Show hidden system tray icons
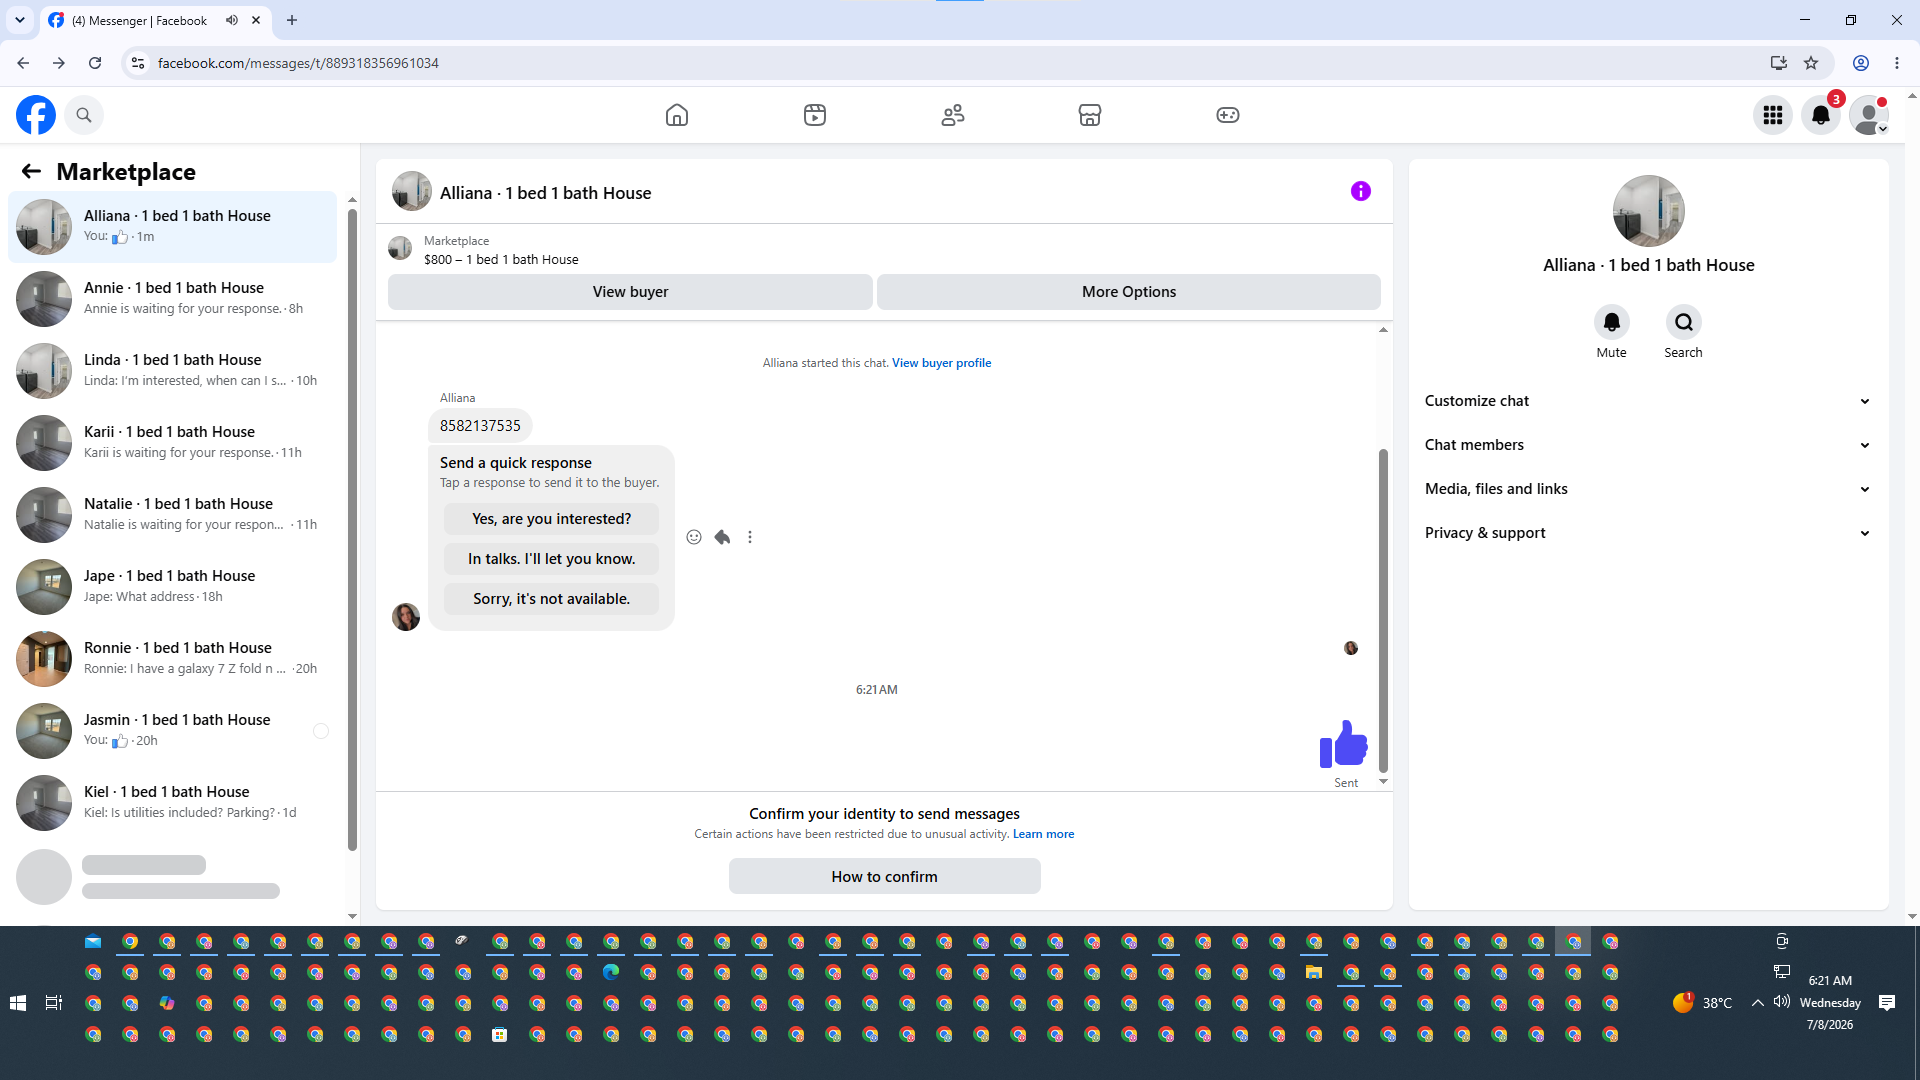The height and width of the screenshot is (1080, 1920). pyautogui.click(x=1757, y=1003)
